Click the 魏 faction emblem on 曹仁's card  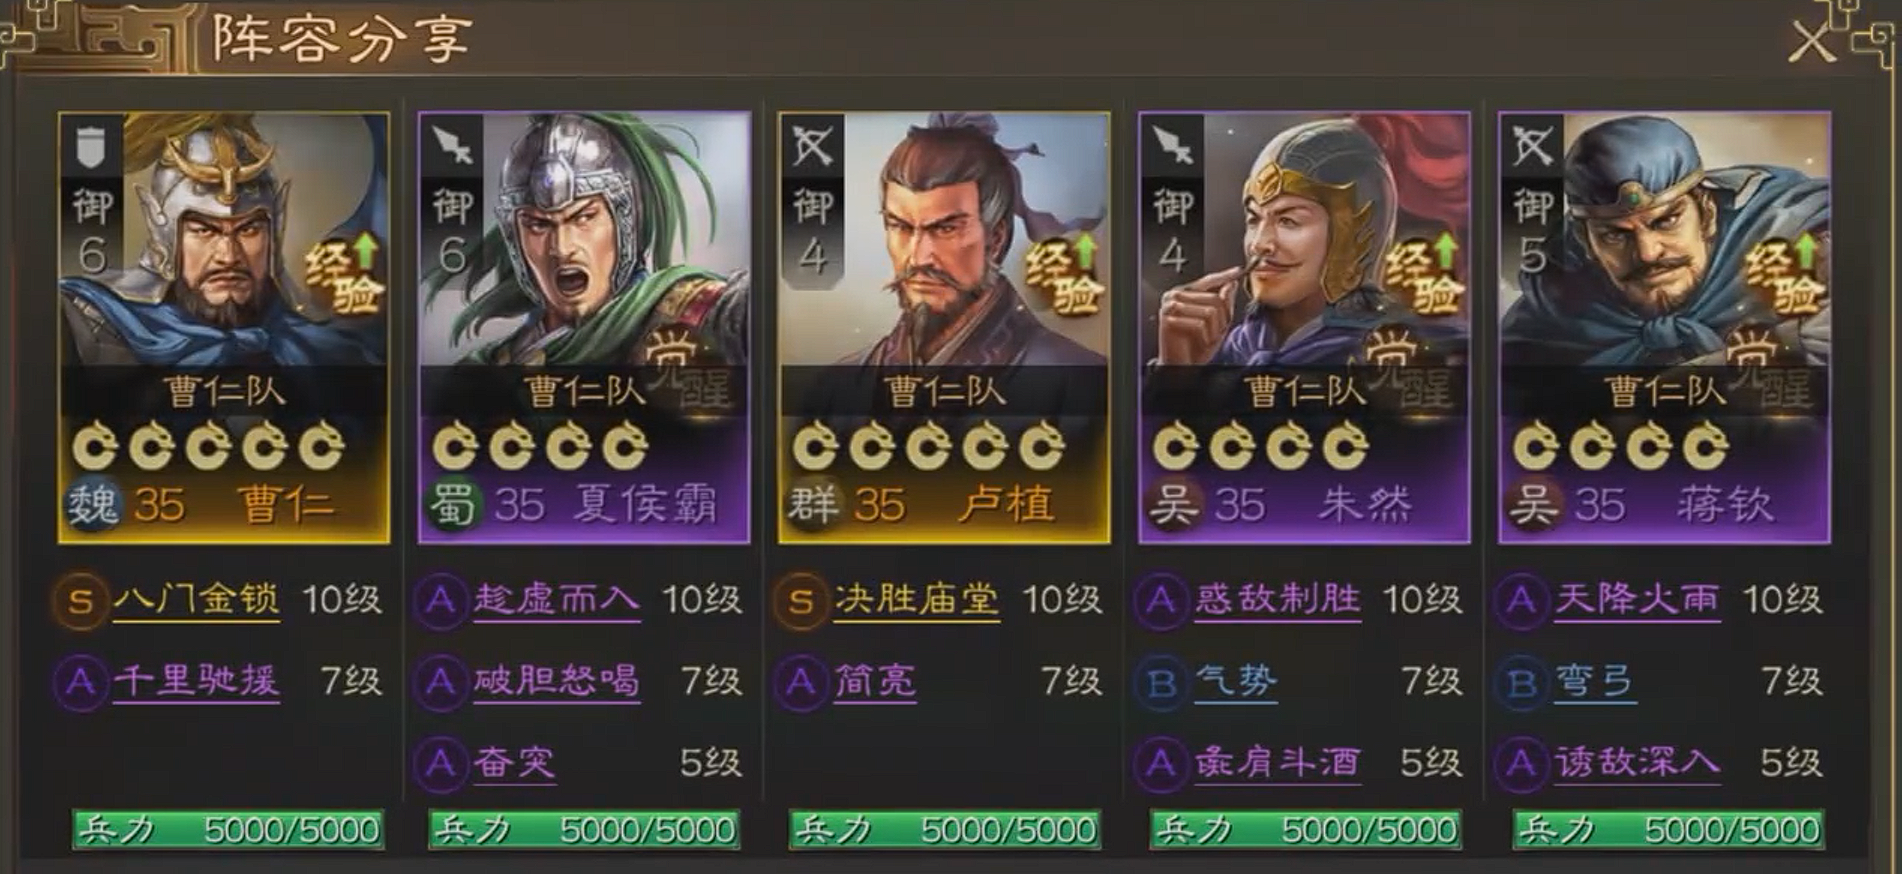pyautogui.click(x=92, y=504)
